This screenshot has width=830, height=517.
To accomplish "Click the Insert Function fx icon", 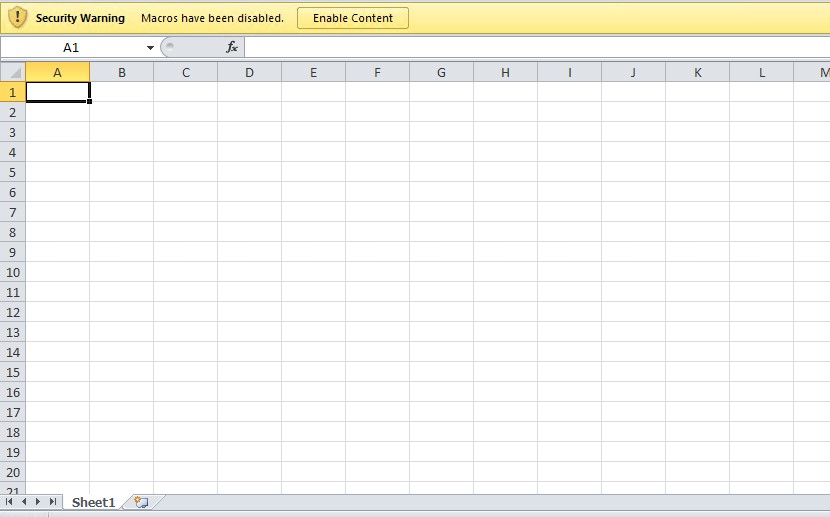I will point(232,47).
